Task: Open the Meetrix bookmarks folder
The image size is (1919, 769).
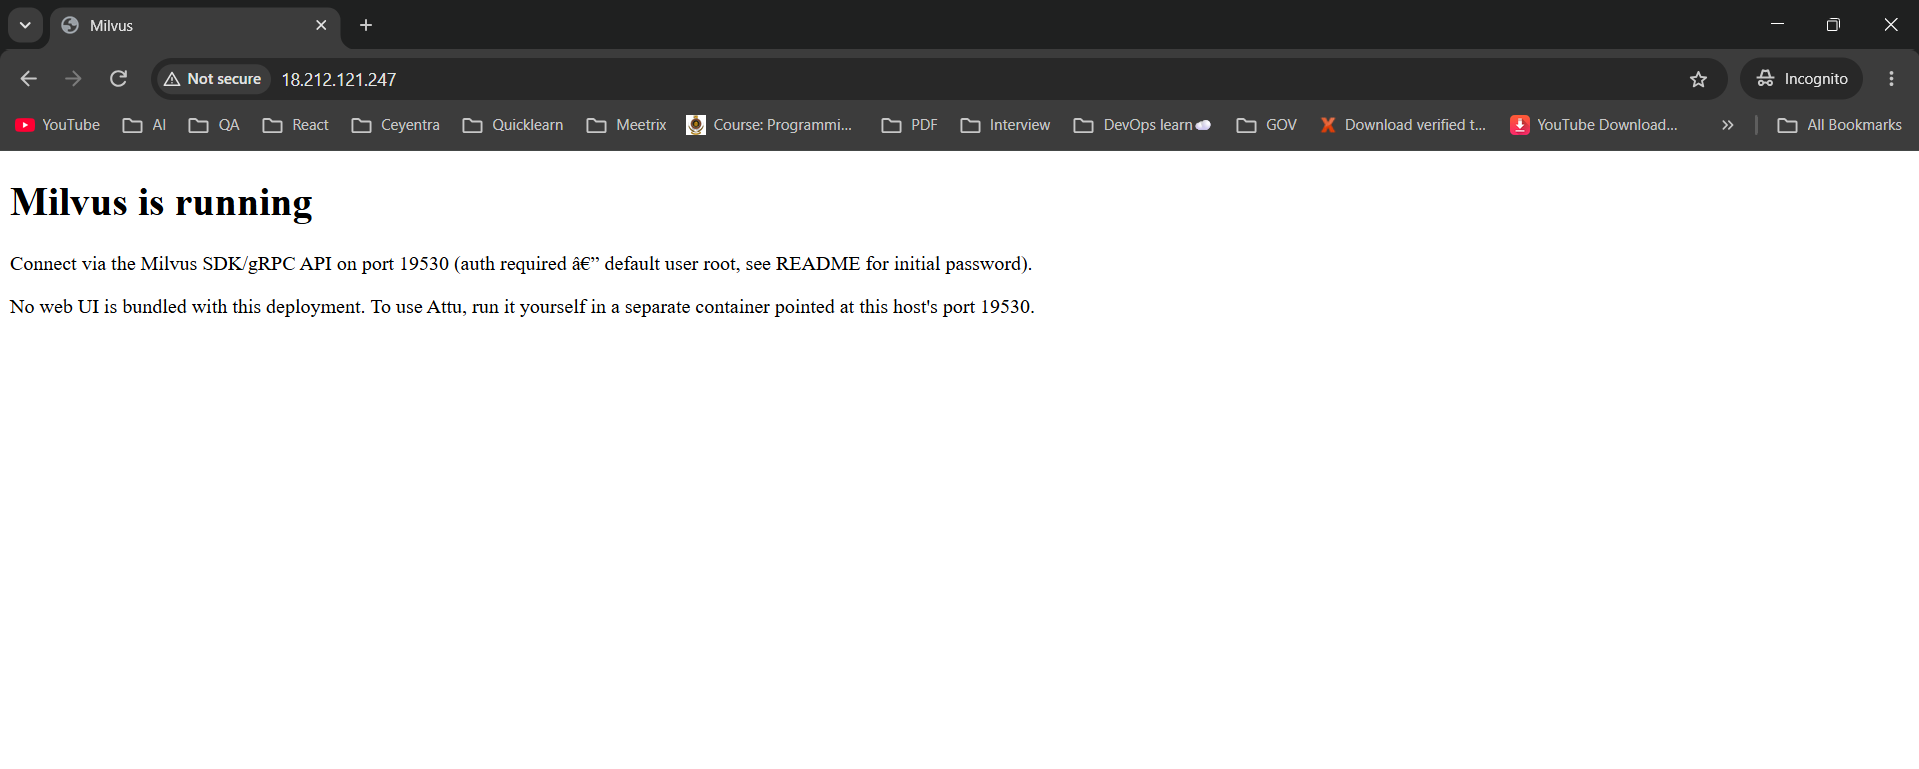Action: click(626, 125)
